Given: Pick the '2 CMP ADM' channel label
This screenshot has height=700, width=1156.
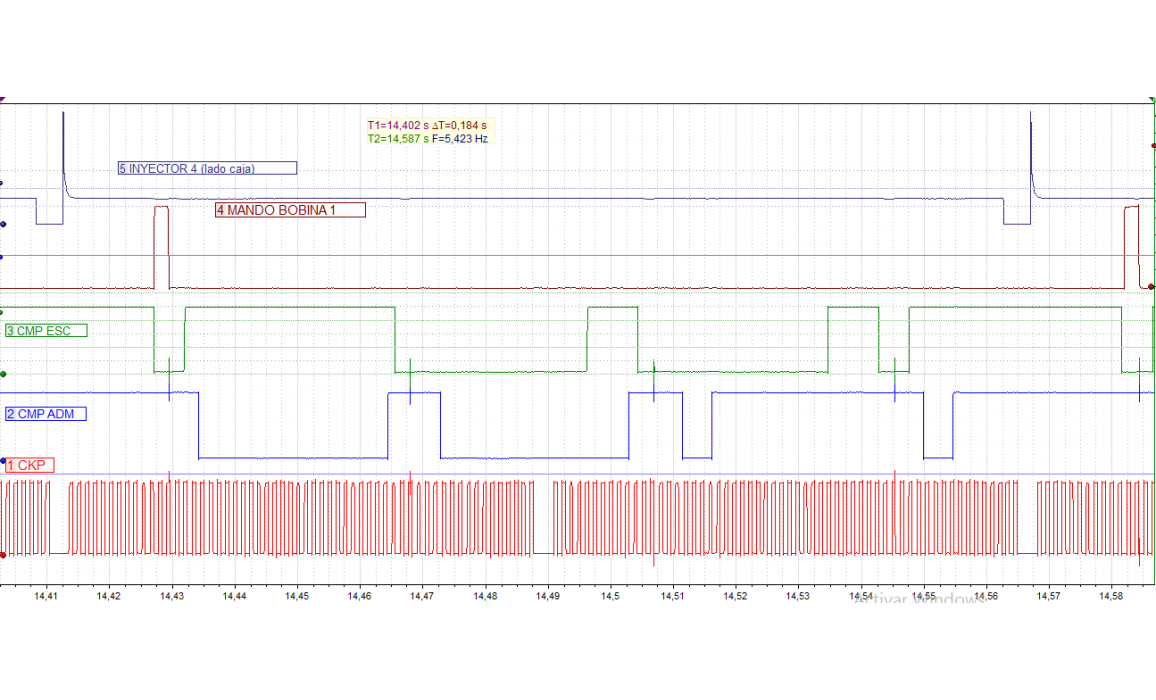Looking at the screenshot, I should (x=46, y=414).
